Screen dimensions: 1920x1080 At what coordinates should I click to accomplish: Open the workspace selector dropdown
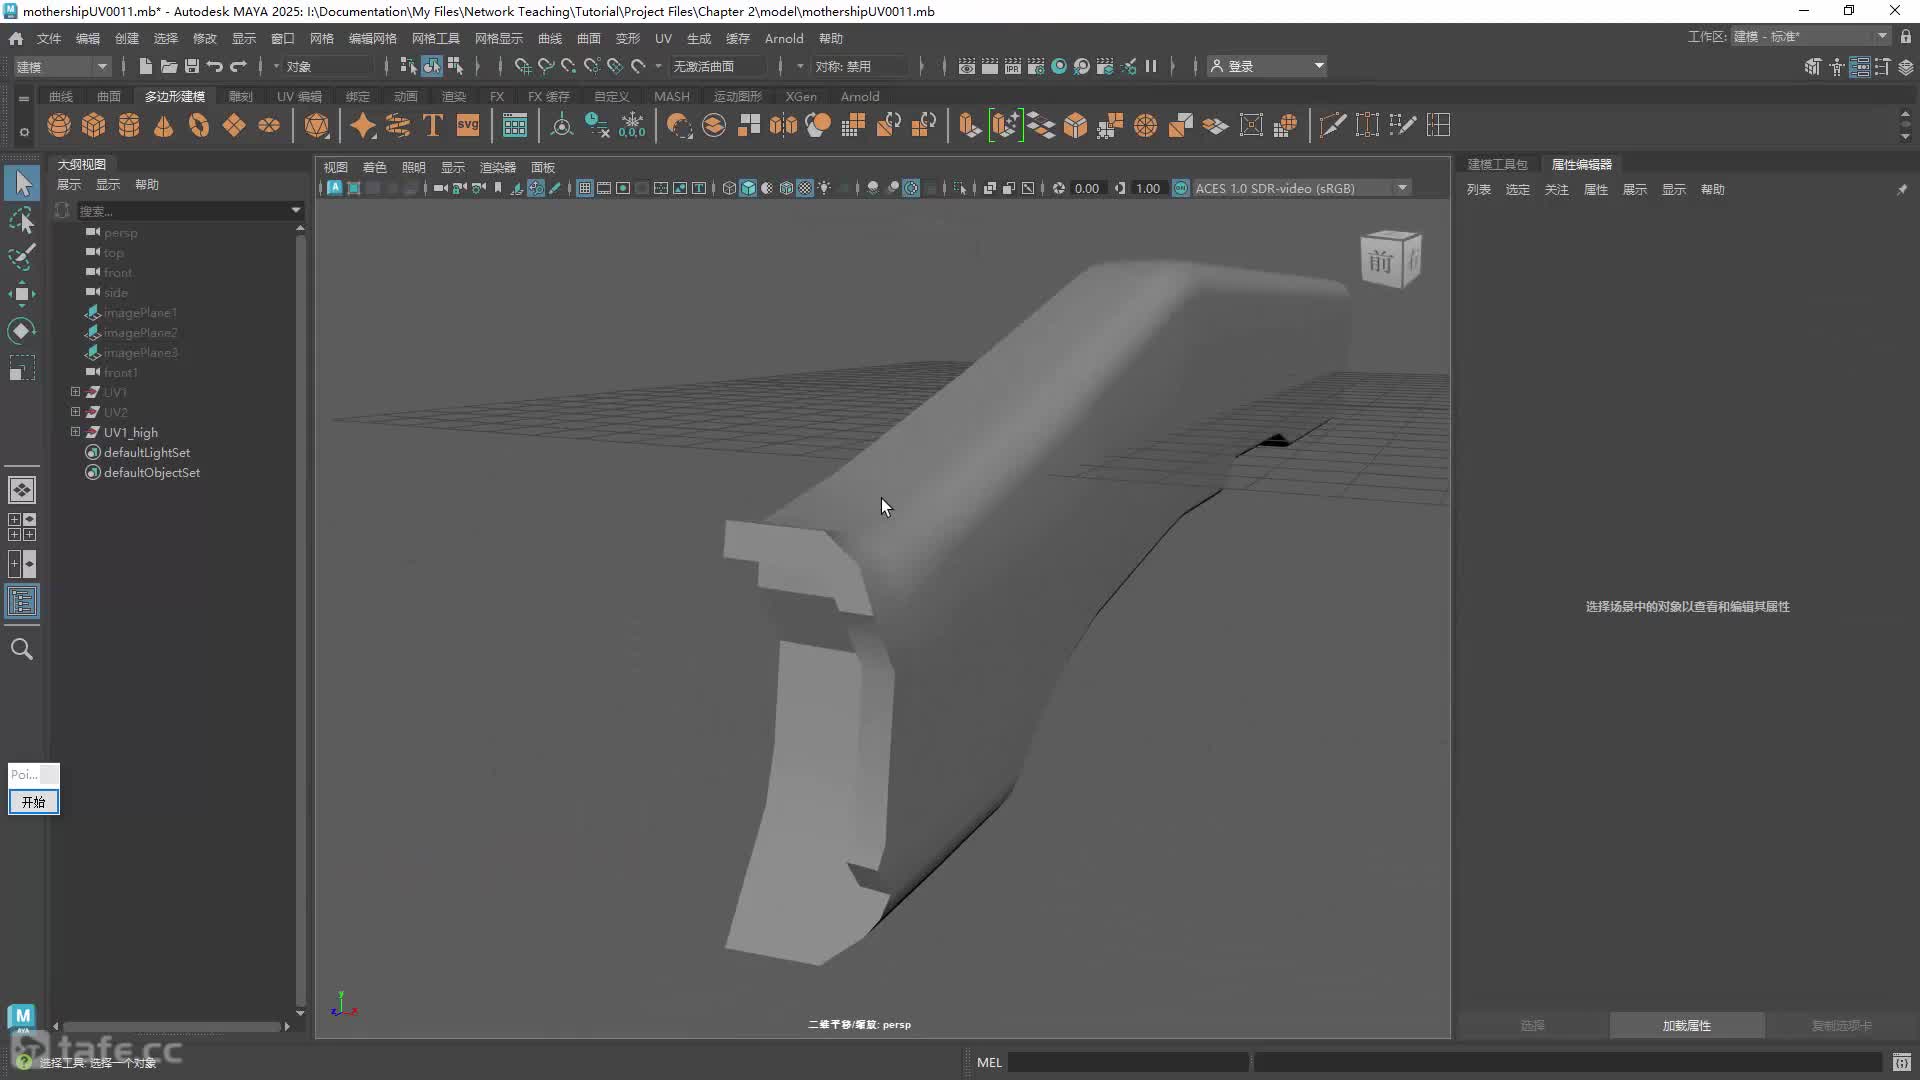[x=1811, y=36]
